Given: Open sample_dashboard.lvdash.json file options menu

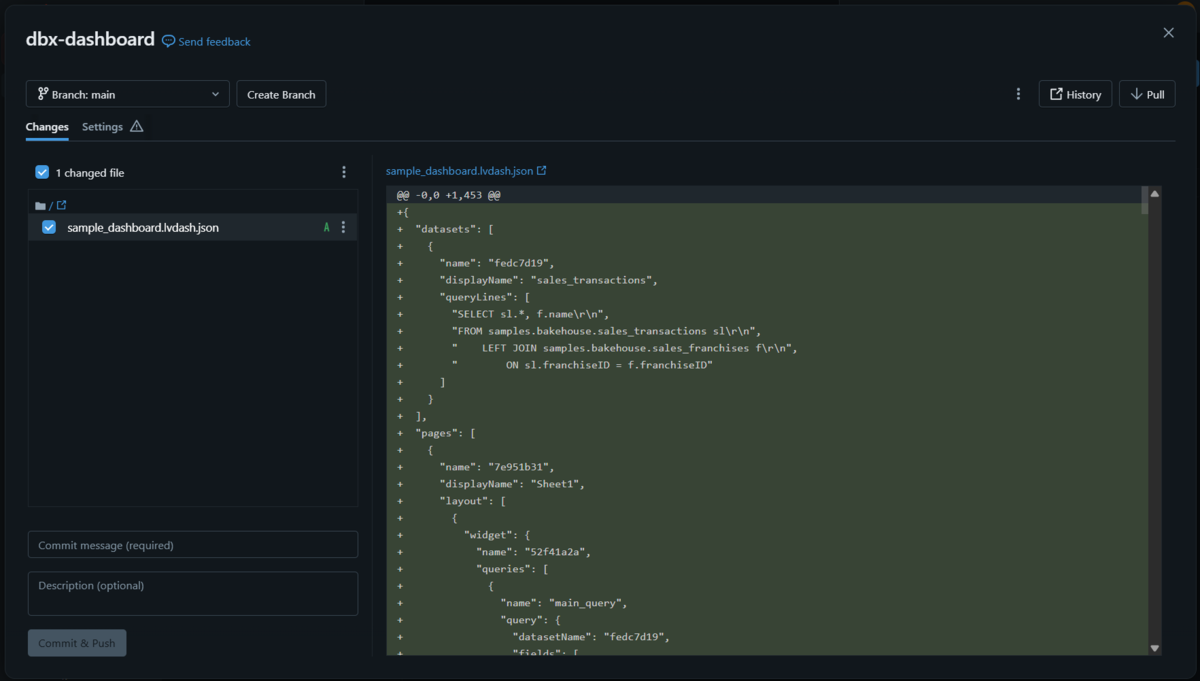Looking at the screenshot, I should tap(343, 227).
